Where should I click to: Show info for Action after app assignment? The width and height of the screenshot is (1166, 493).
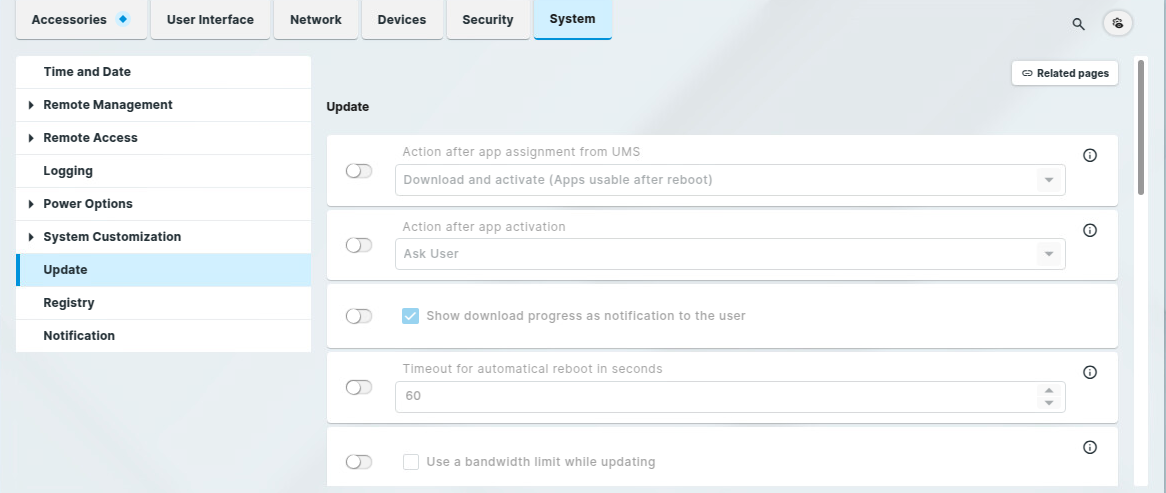click(x=1090, y=155)
